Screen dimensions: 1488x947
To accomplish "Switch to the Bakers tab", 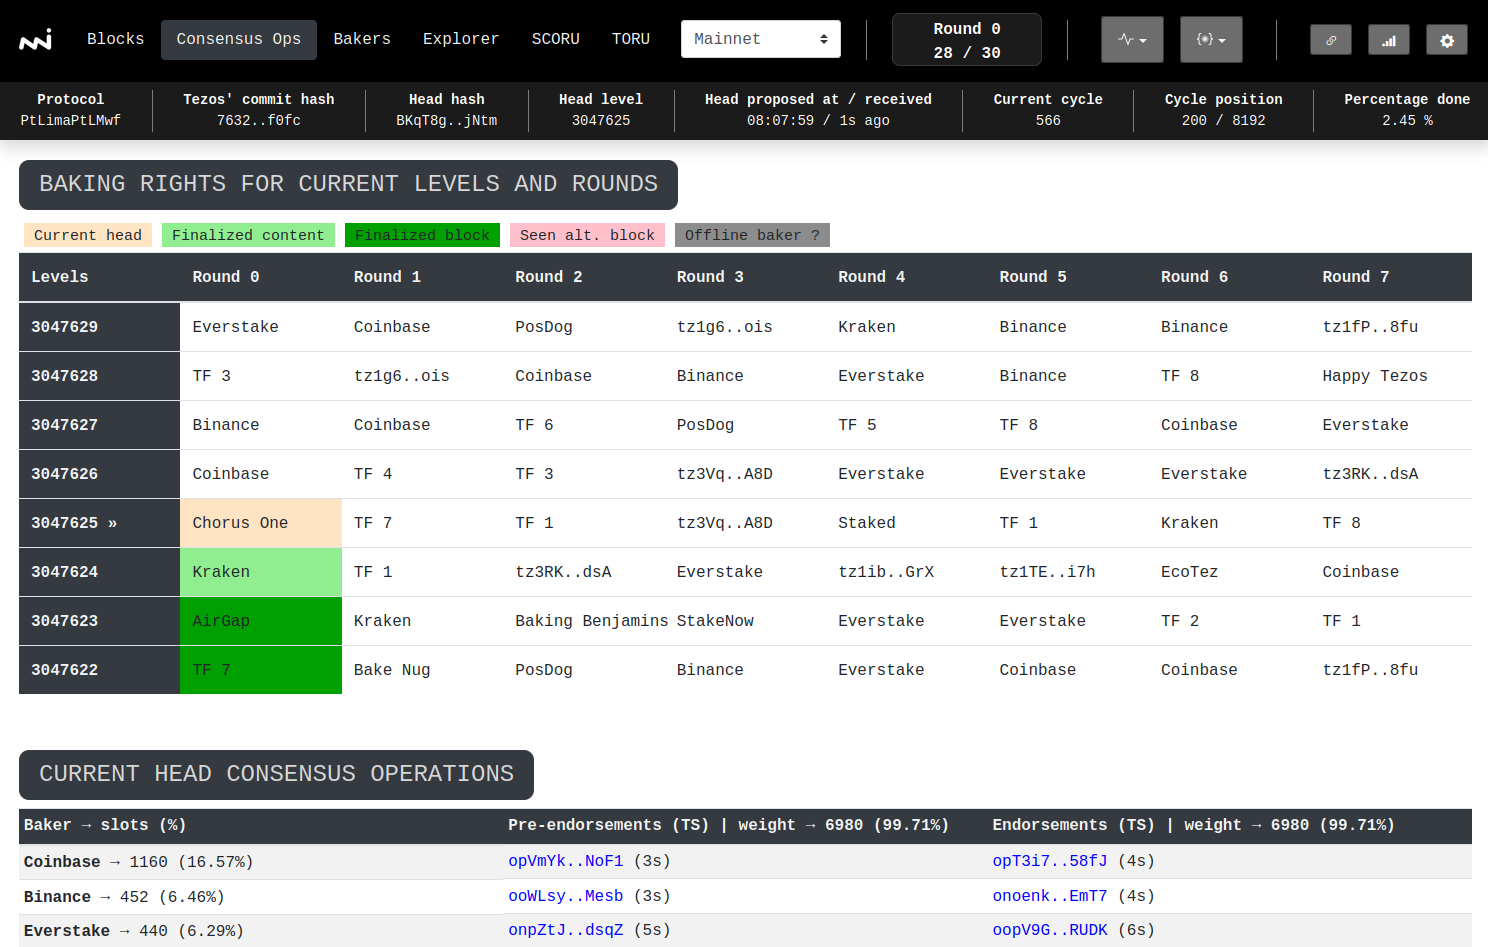I will [362, 39].
